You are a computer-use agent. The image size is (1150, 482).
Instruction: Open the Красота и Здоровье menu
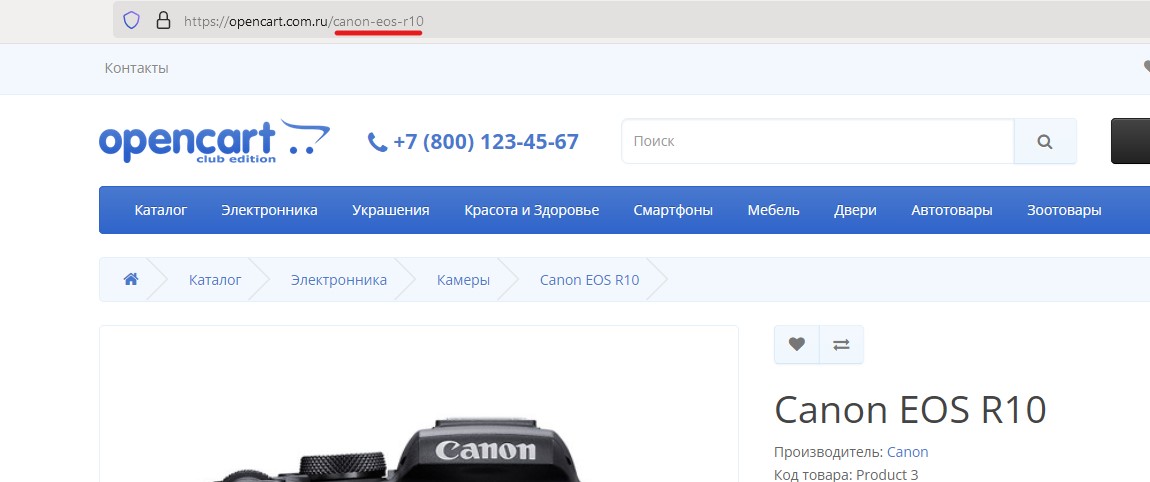532,211
